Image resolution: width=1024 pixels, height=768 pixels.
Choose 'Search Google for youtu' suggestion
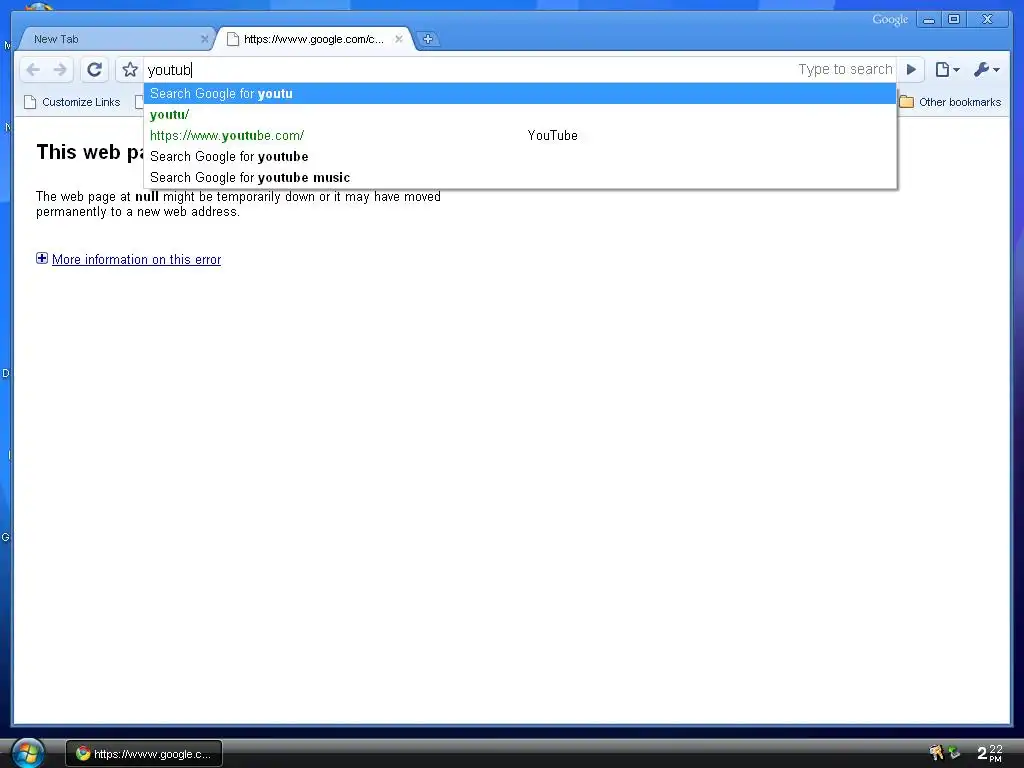(520, 93)
